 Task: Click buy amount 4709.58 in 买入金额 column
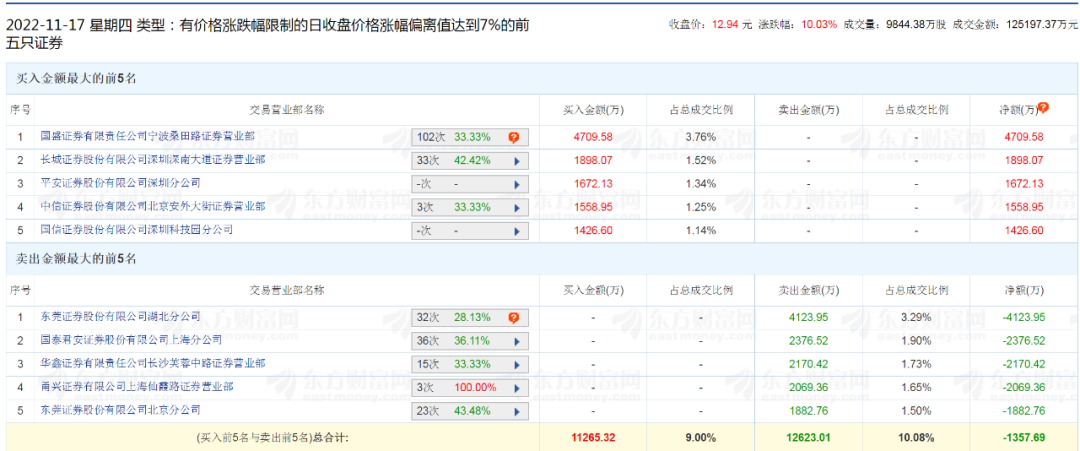pos(592,137)
